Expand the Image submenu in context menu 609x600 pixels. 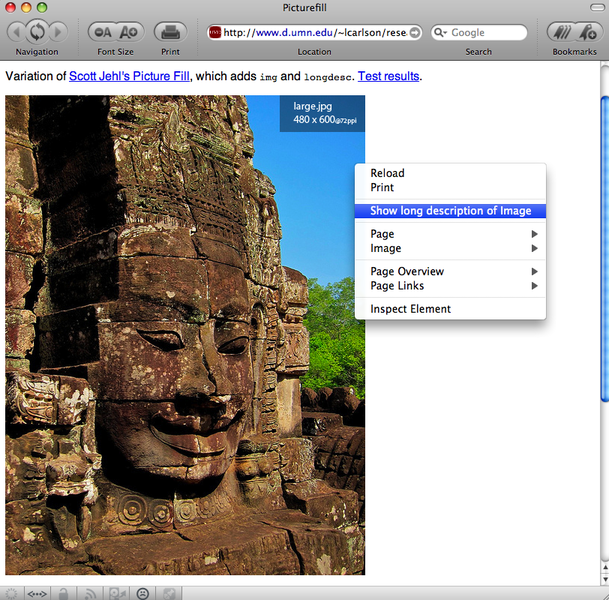click(450, 248)
